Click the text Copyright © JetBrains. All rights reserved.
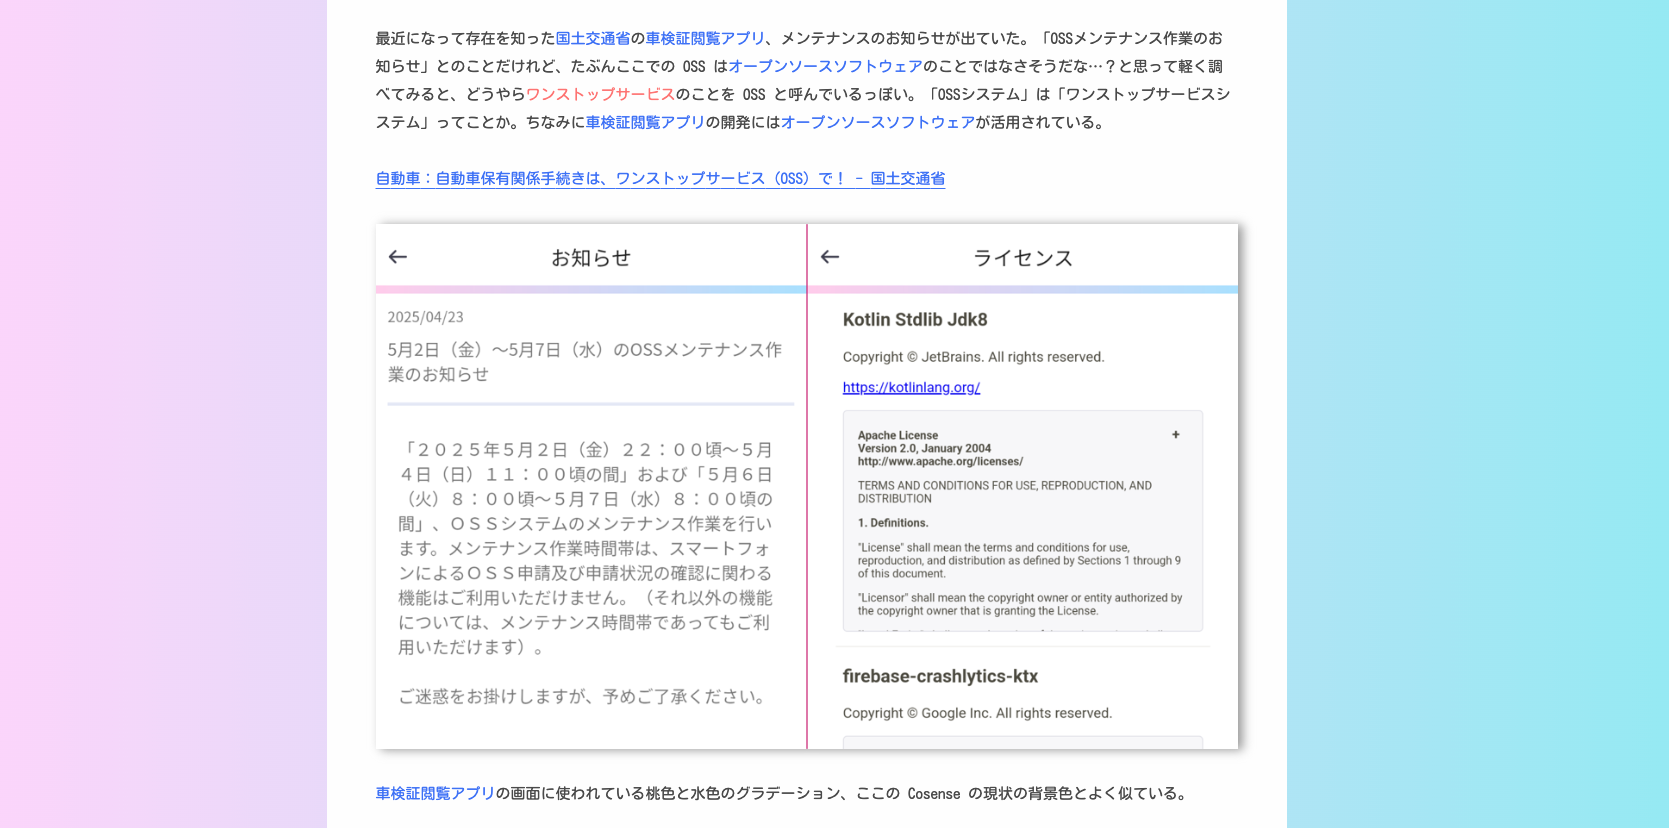 [974, 357]
